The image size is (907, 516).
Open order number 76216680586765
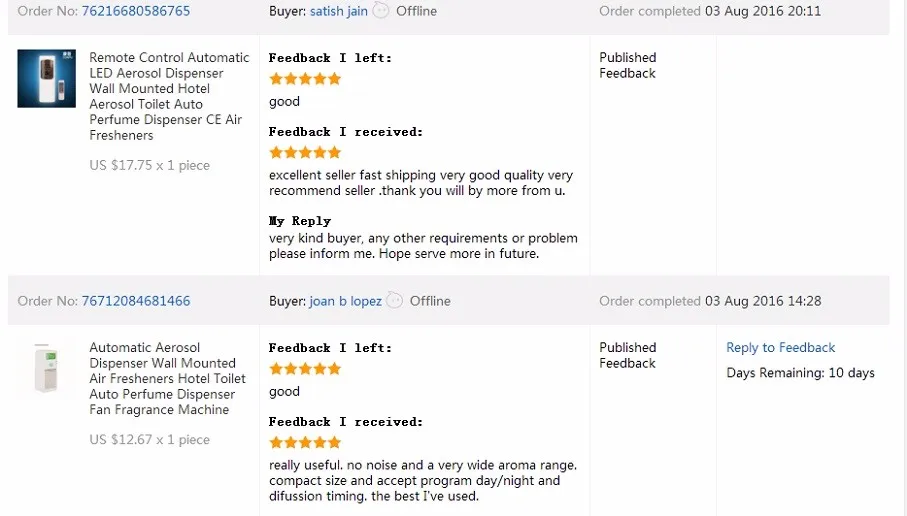(x=135, y=11)
